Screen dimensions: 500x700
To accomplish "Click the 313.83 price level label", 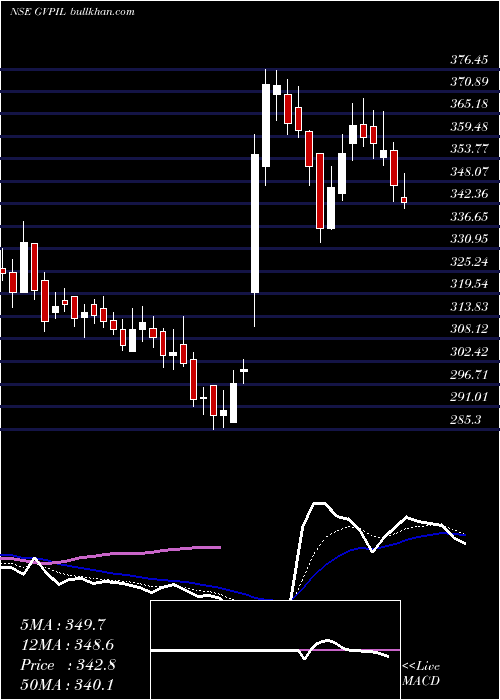I will (469, 307).
